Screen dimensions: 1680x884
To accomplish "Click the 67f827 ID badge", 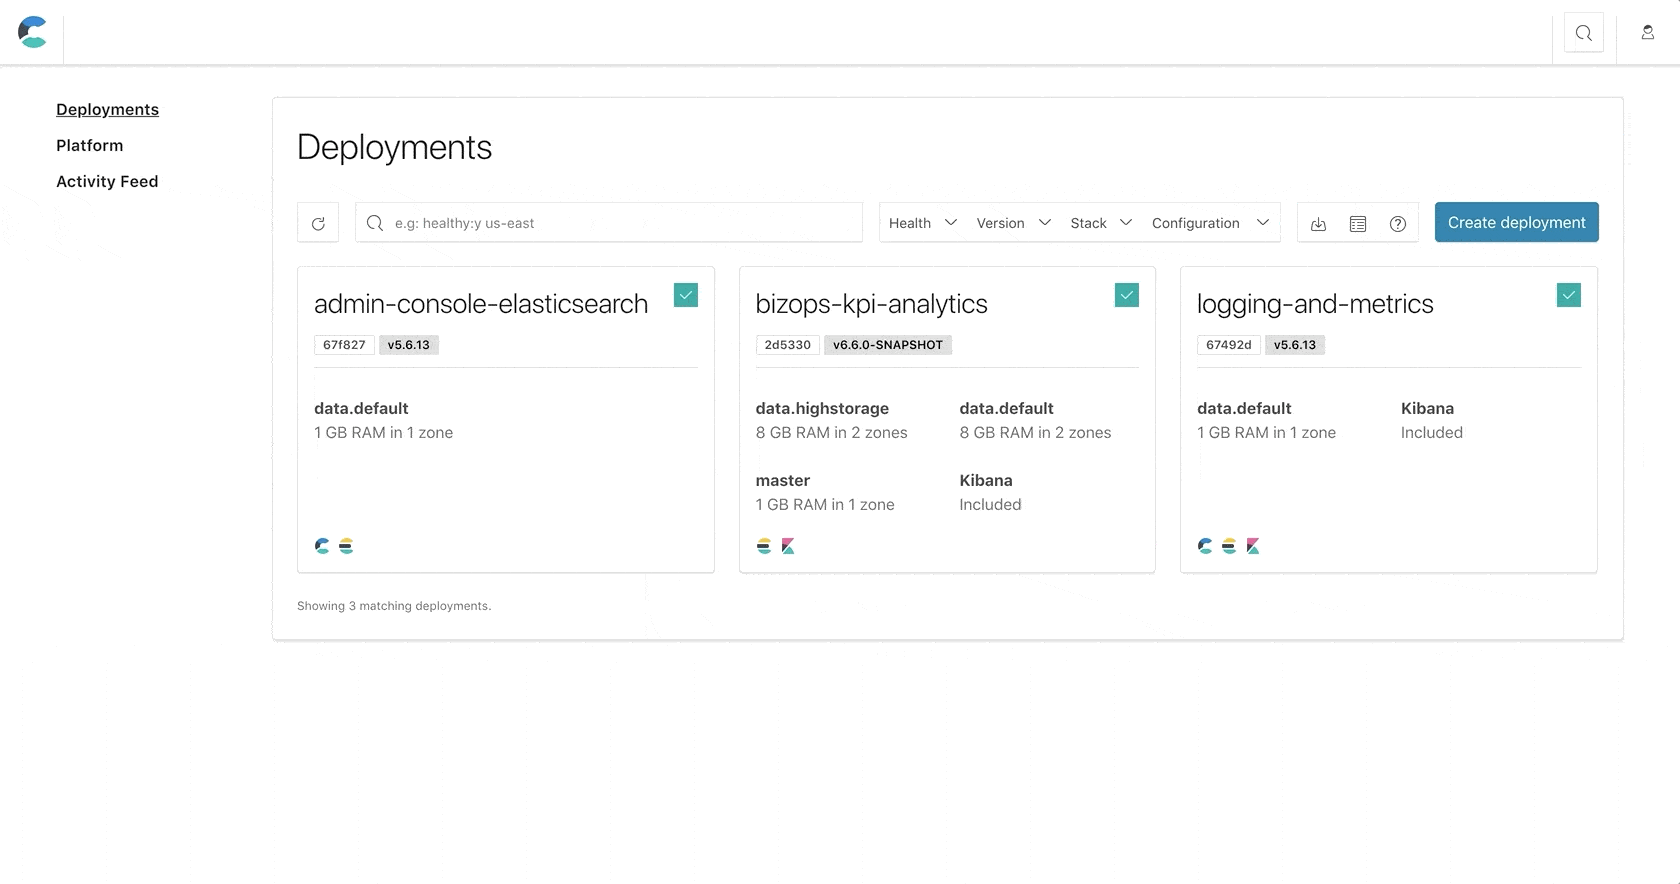I will (x=344, y=345).
